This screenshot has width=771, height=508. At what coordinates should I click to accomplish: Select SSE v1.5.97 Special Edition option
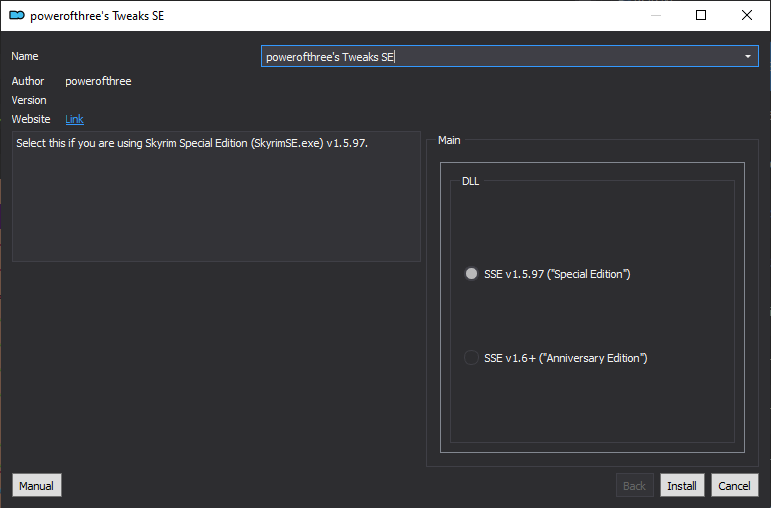click(x=472, y=274)
